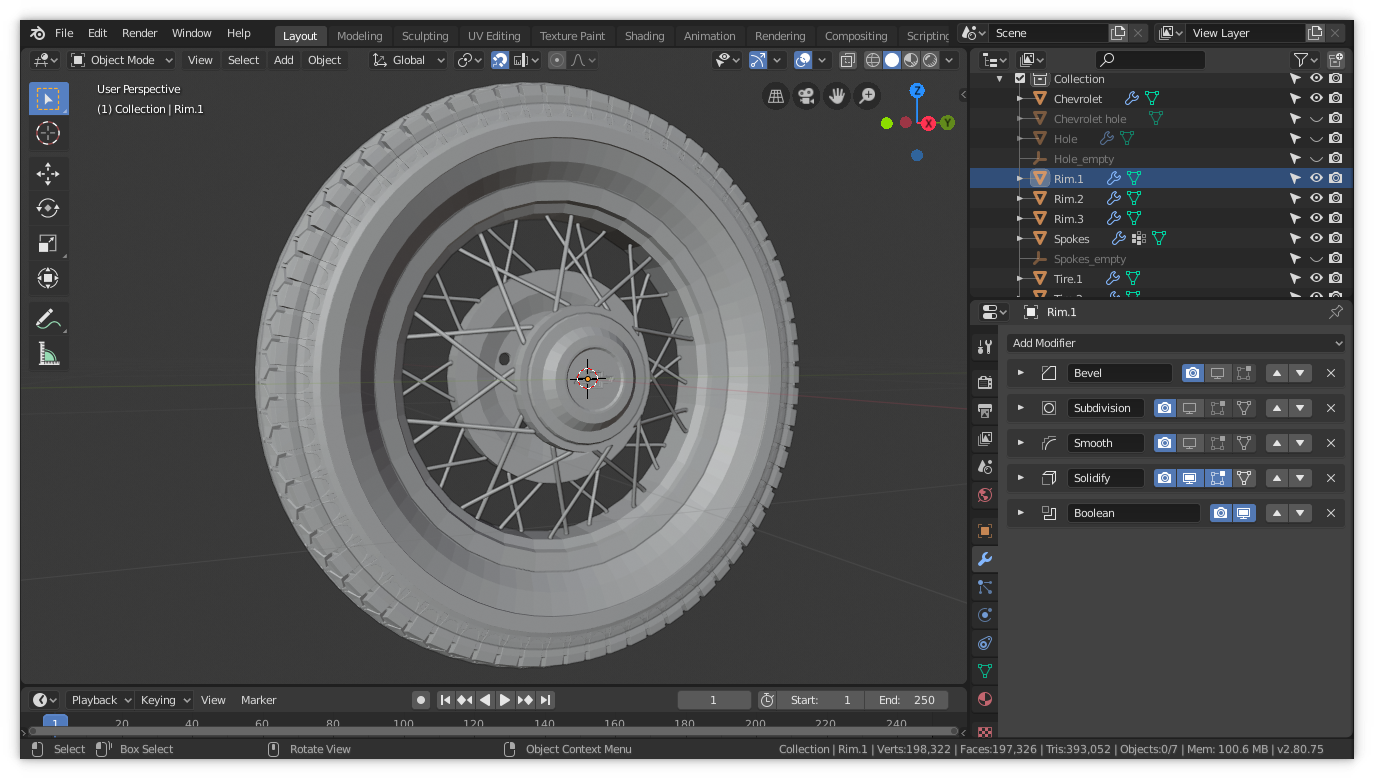
Task: Toggle Collection checkbox in outliner
Action: (x=1020, y=78)
